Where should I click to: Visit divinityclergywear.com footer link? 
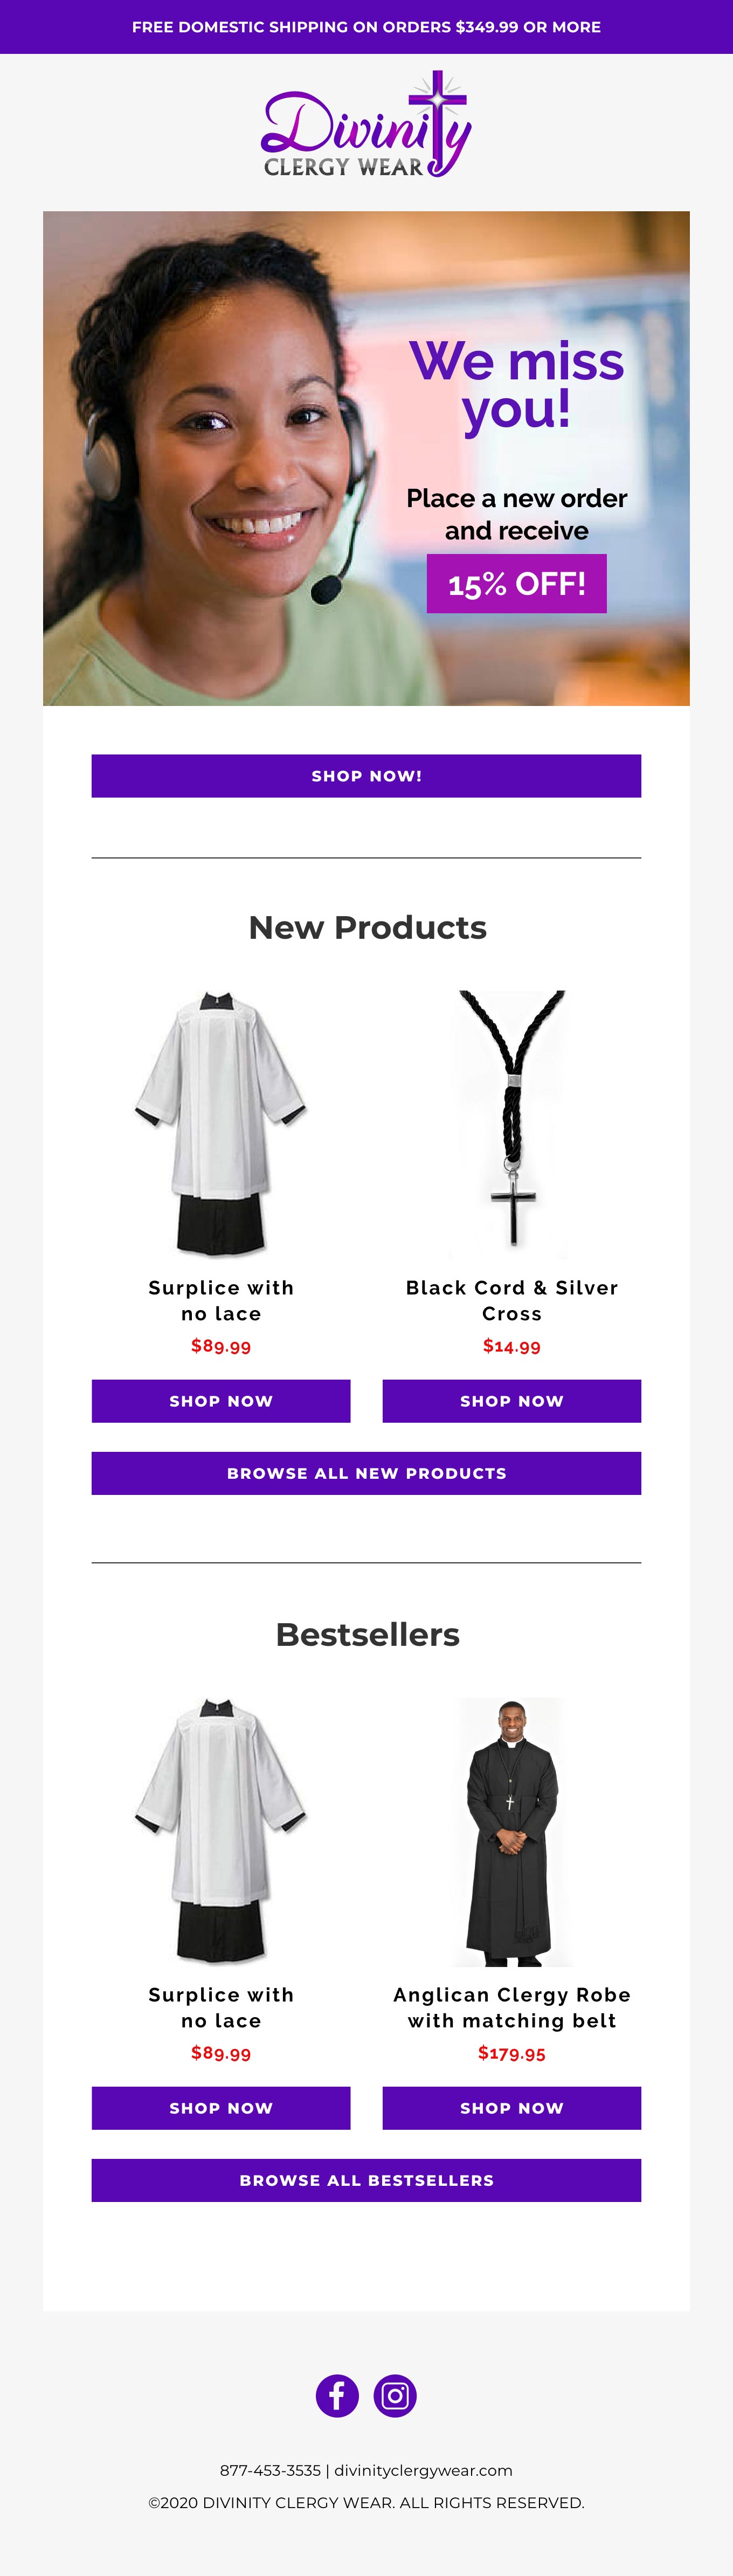coord(423,2470)
